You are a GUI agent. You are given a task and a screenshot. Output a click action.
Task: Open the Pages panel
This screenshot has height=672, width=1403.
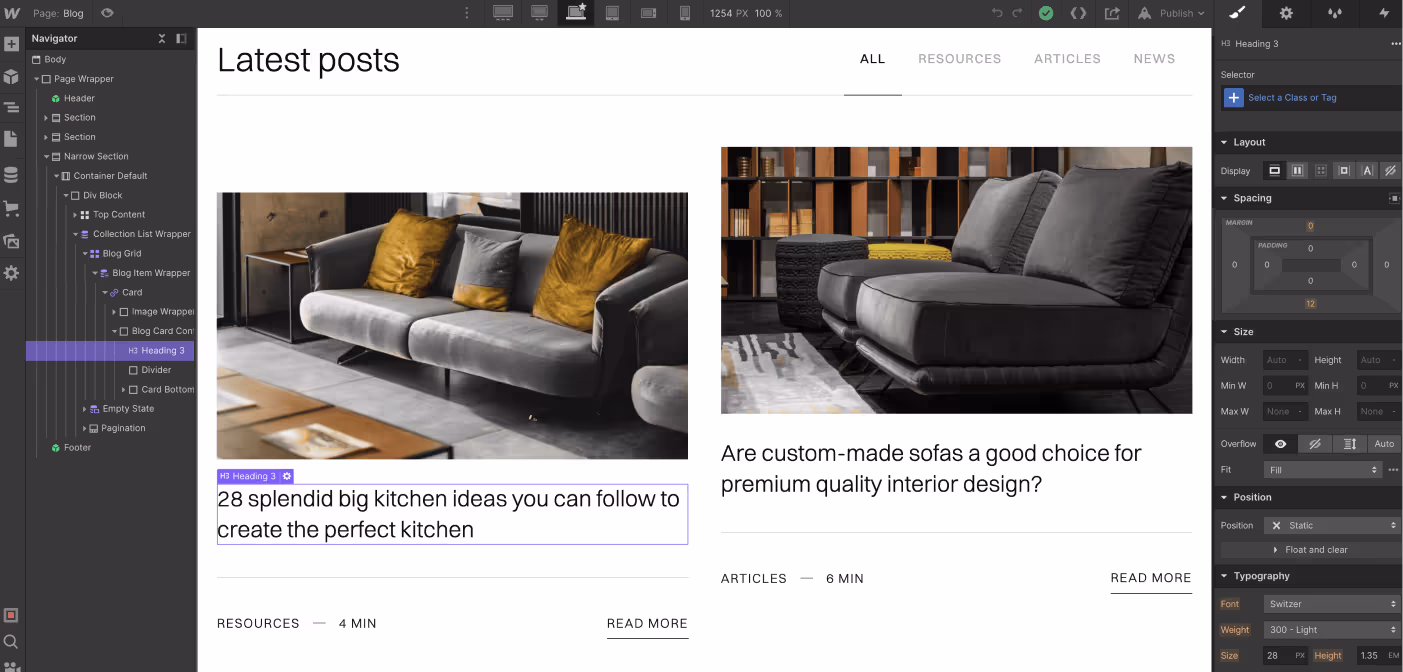12,139
